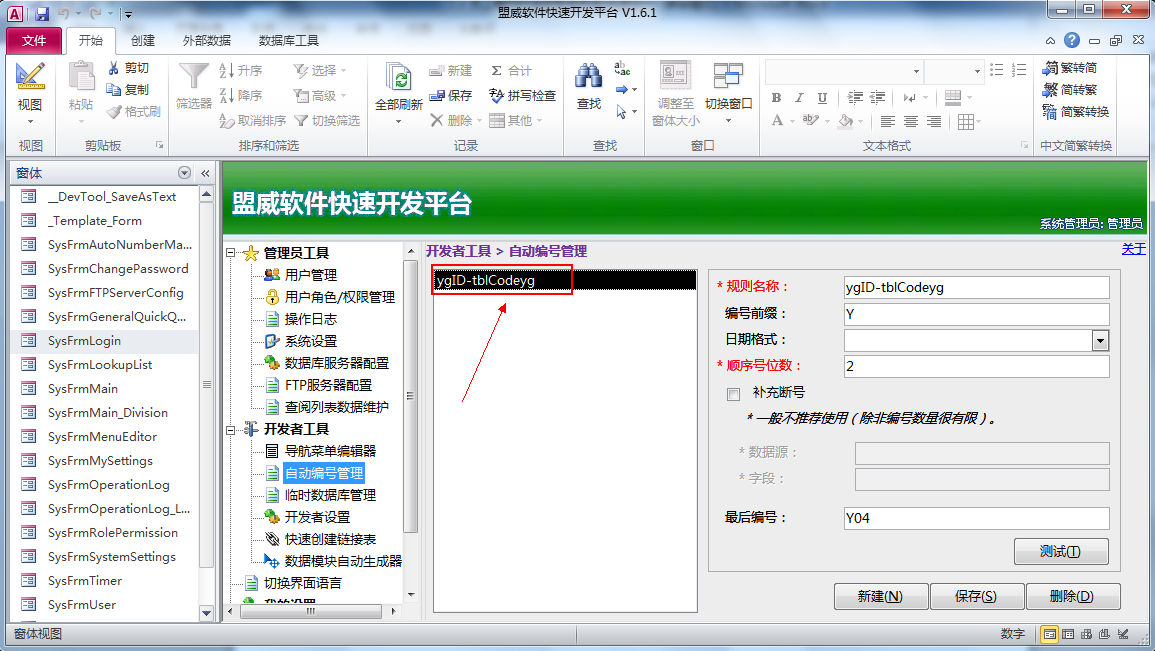1155x651 pixels.
Task: Open the 关于 link
Action: click(1134, 249)
